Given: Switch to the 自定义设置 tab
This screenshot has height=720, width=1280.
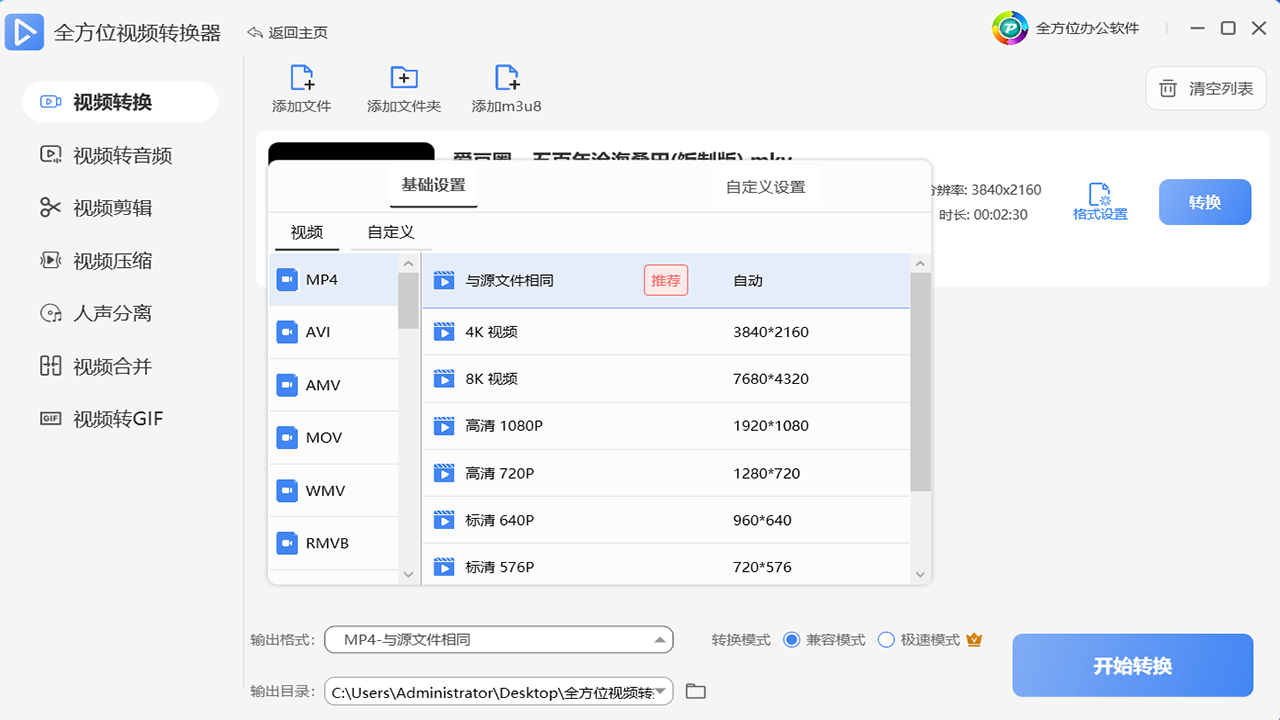Looking at the screenshot, I should pos(765,186).
